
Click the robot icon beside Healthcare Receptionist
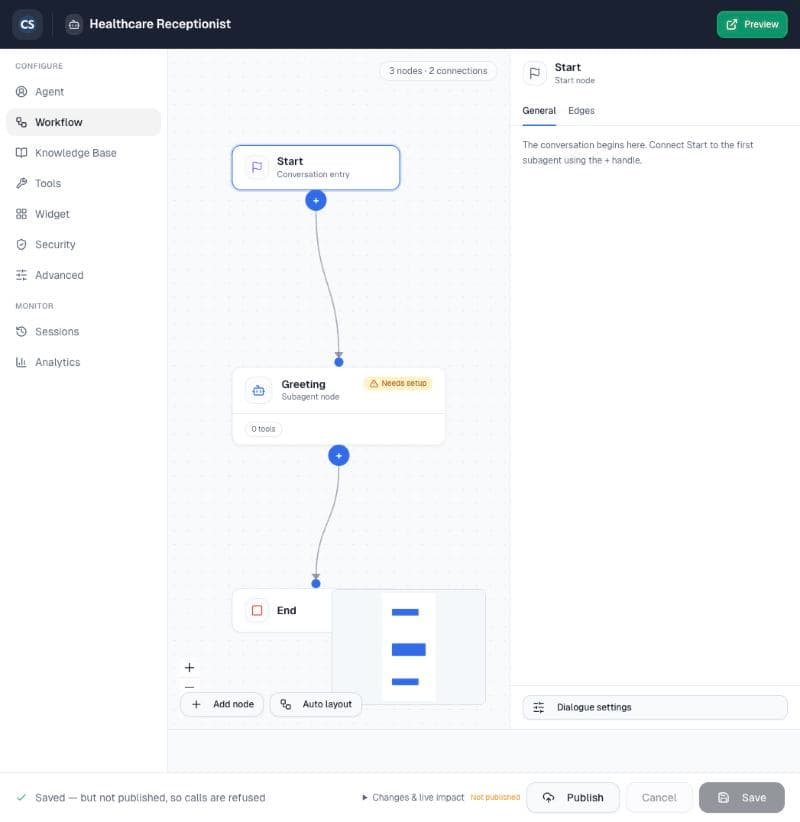[74, 24]
